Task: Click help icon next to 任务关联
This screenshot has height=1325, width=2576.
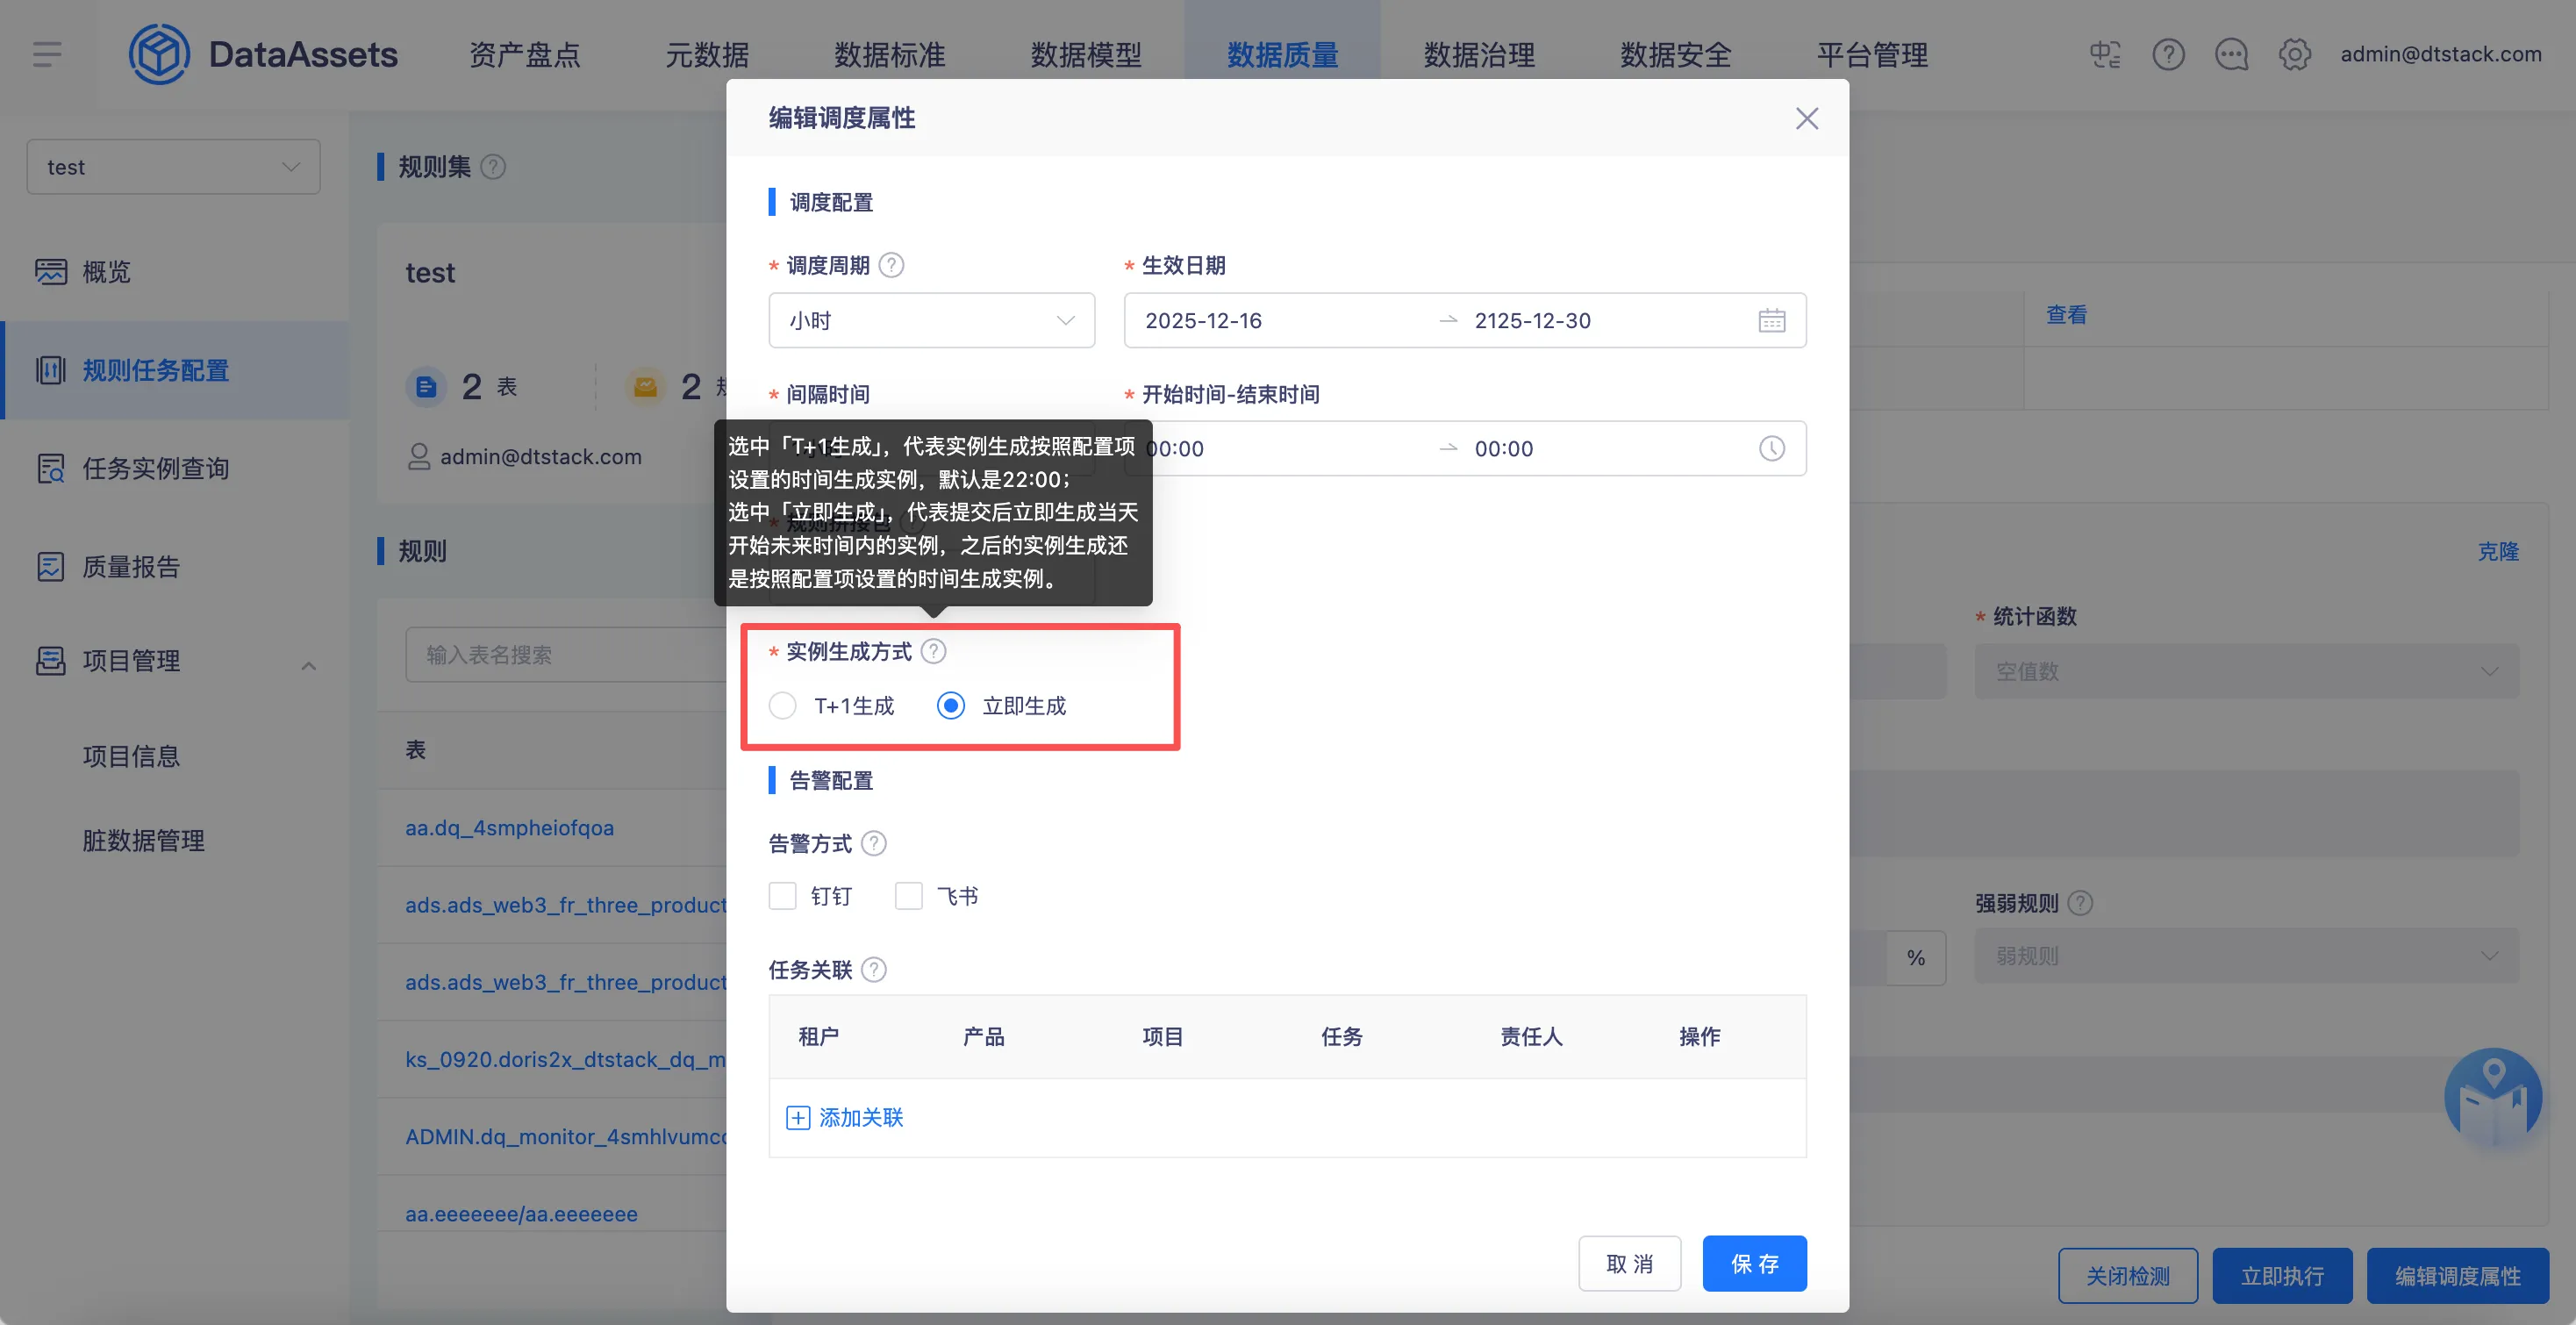Action: point(873,970)
